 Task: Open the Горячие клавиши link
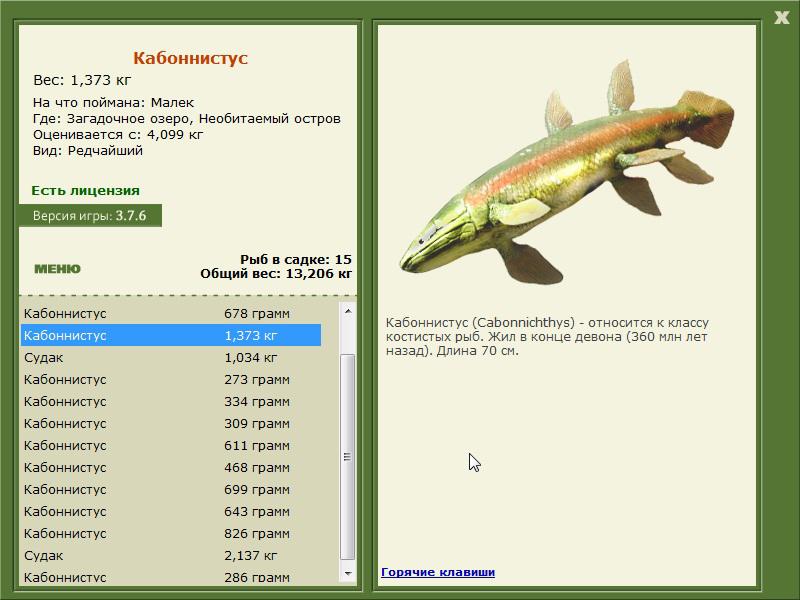438,572
